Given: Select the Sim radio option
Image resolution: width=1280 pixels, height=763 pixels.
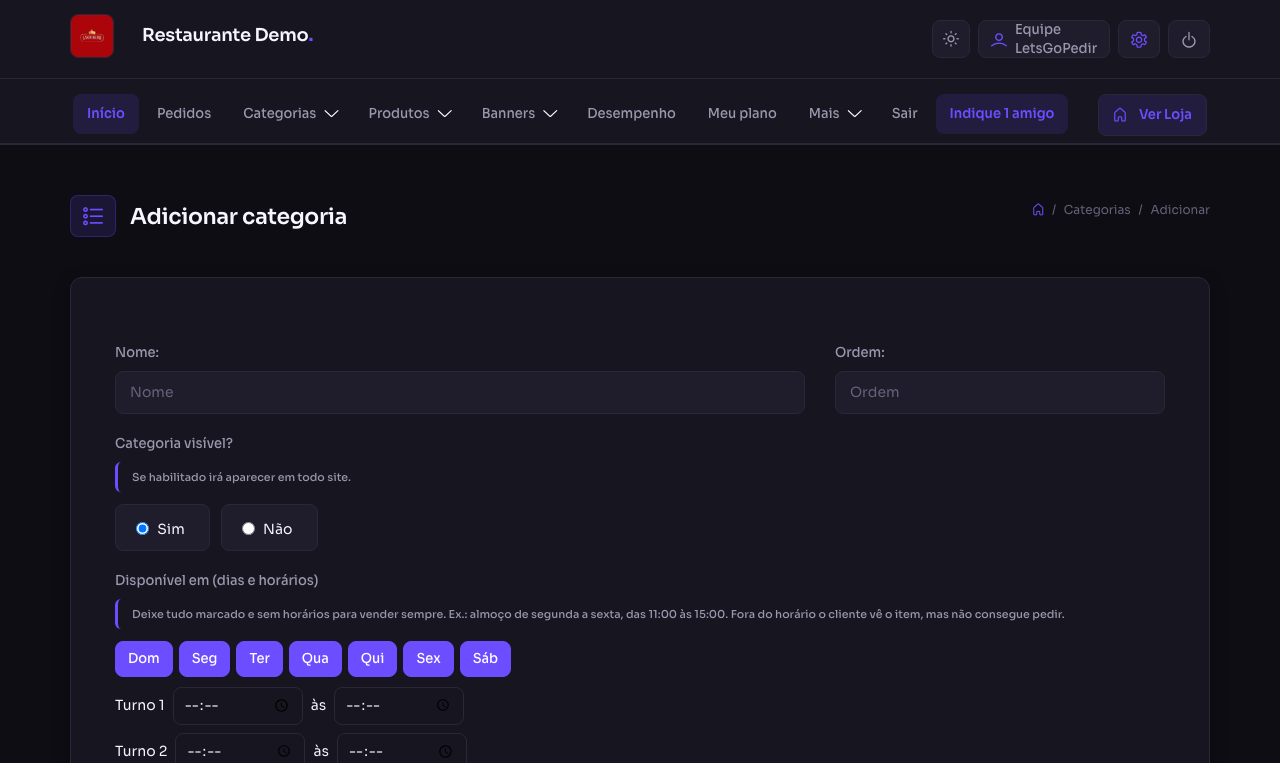Looking at the screenshot, I should pos(142,528).
